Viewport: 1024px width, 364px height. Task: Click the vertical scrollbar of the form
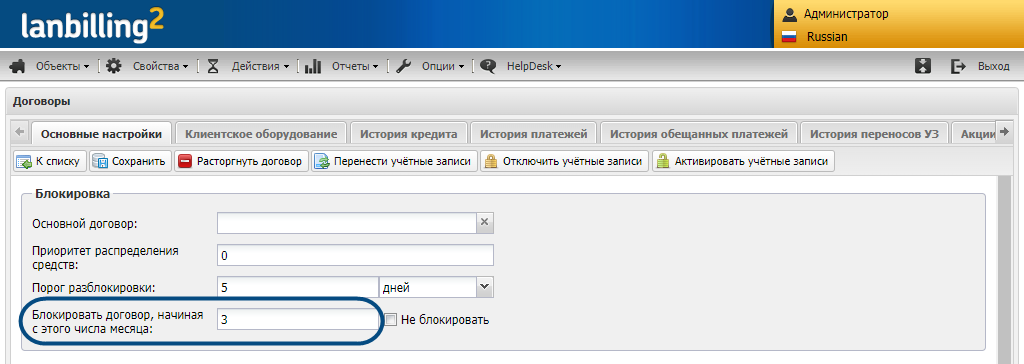(1005, 268)
